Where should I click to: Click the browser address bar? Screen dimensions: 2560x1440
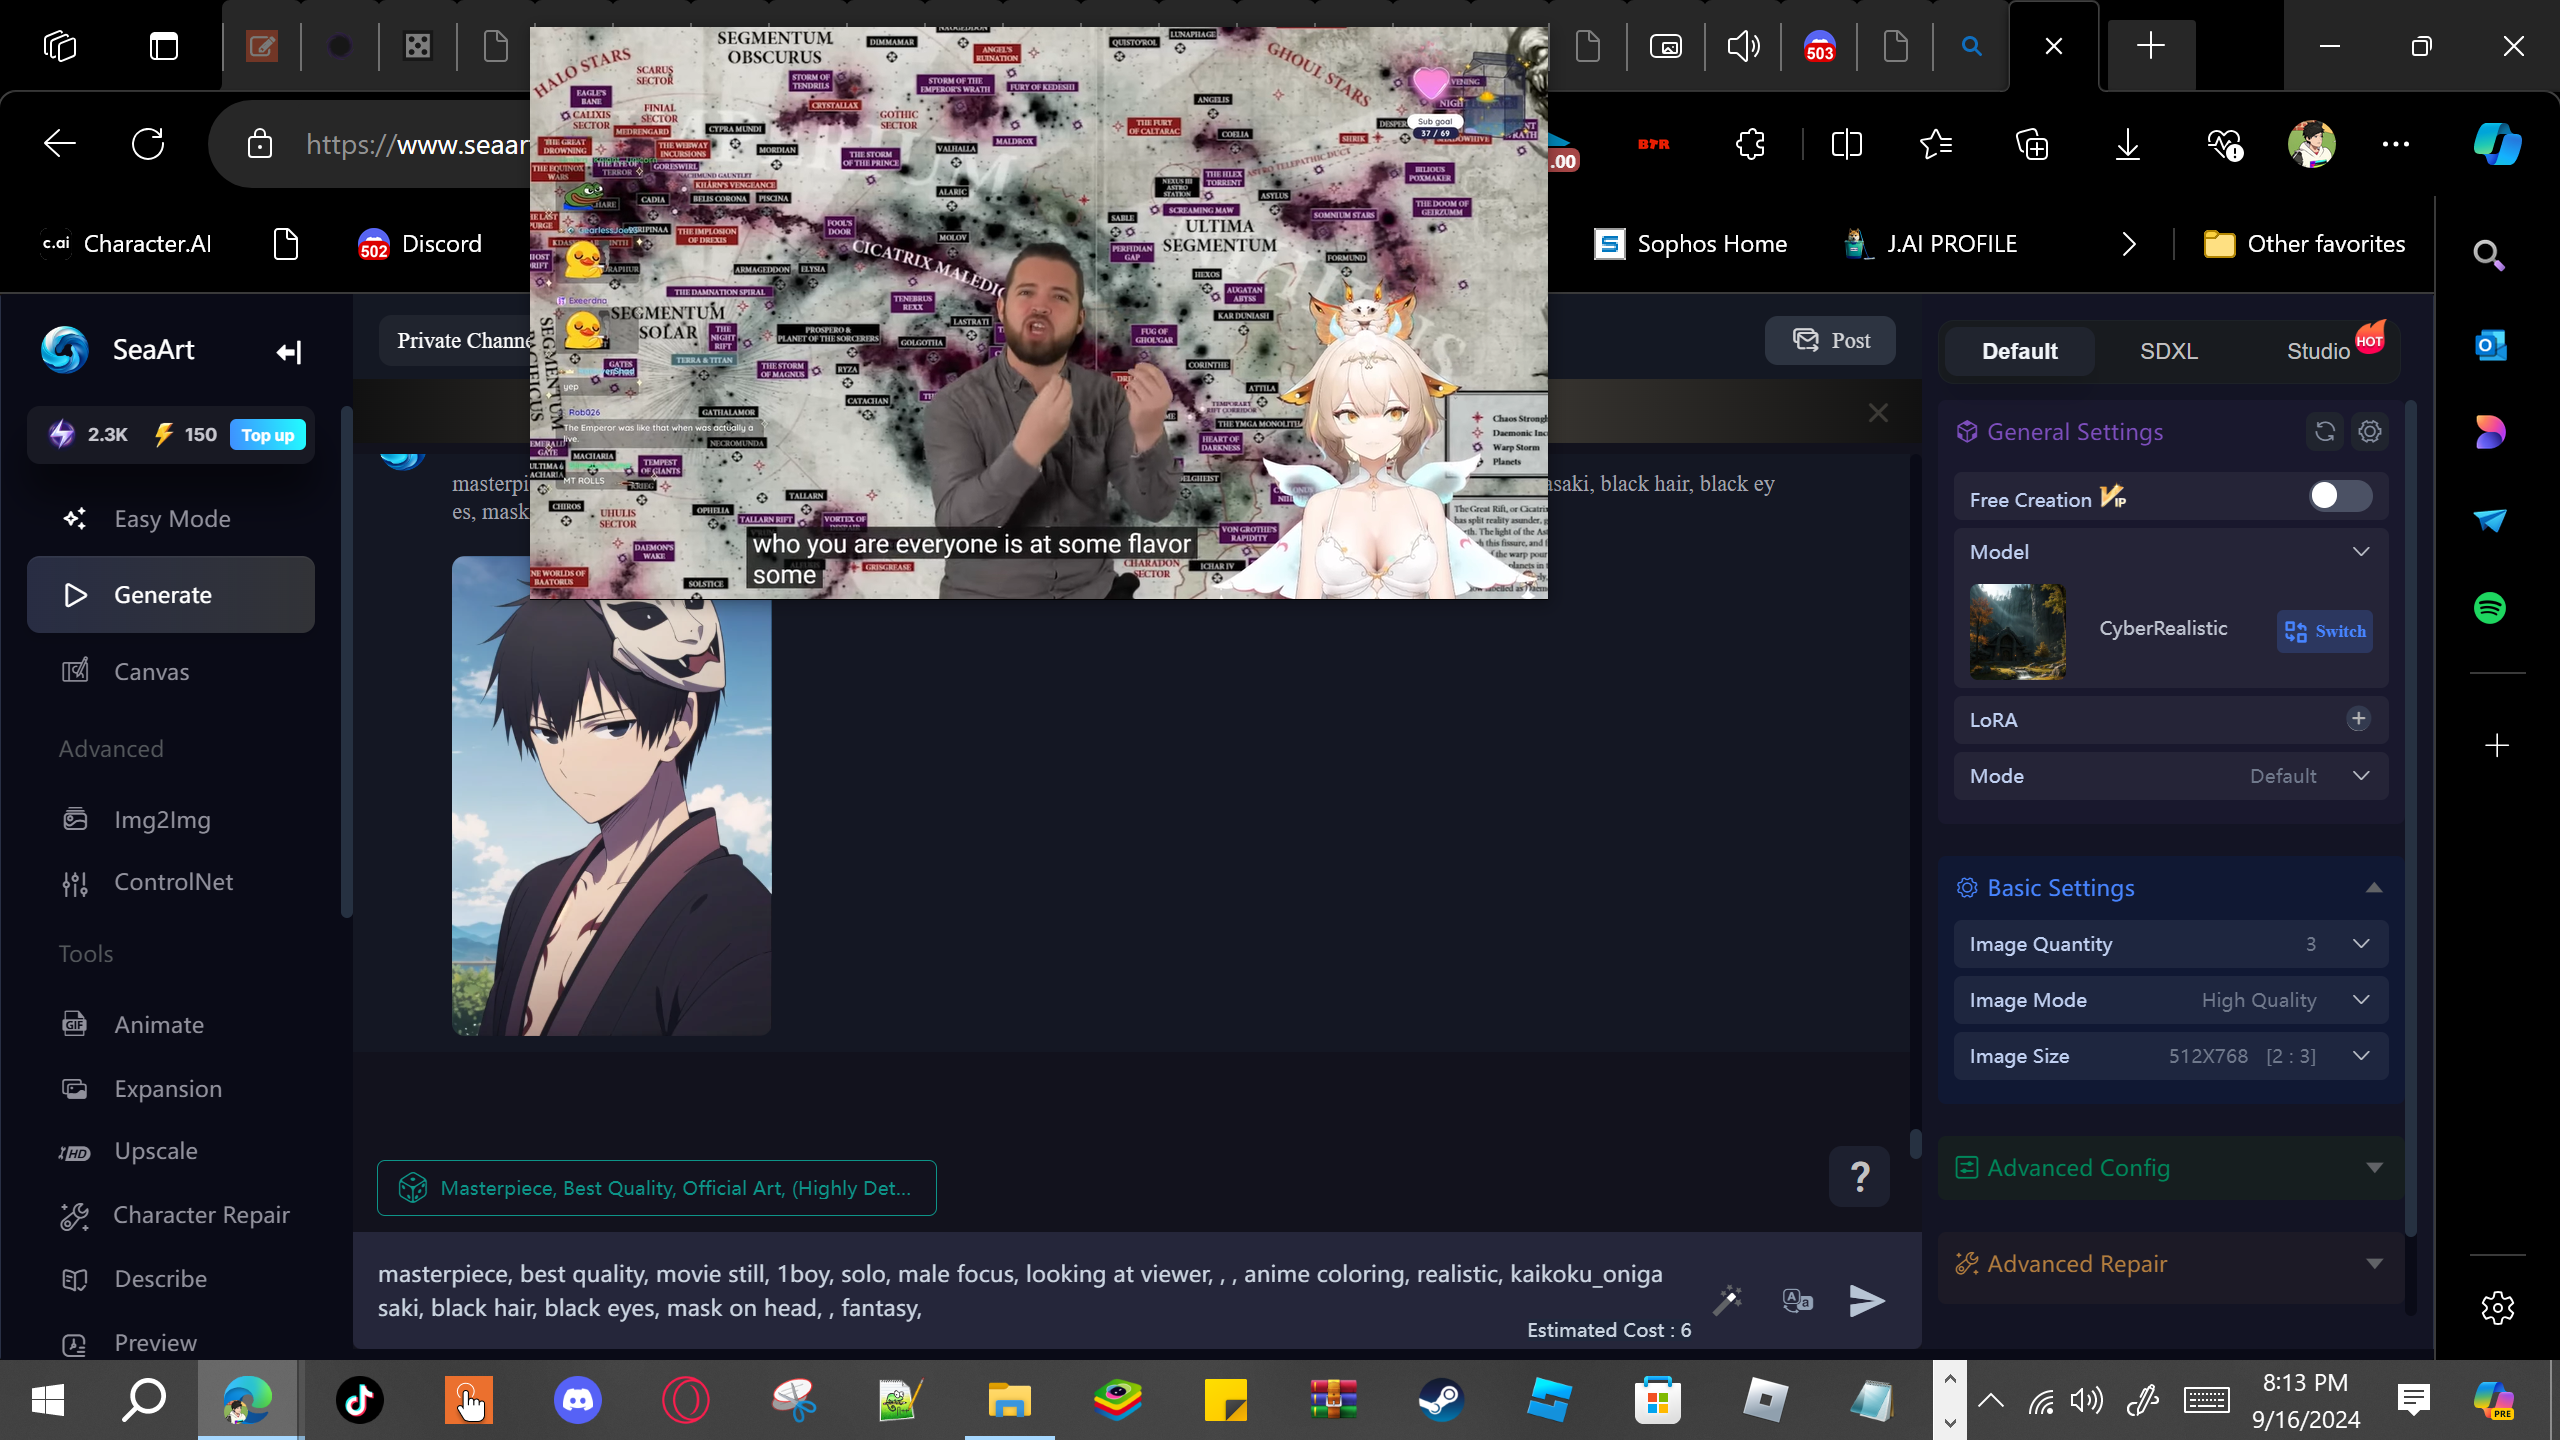pos(418,145)
